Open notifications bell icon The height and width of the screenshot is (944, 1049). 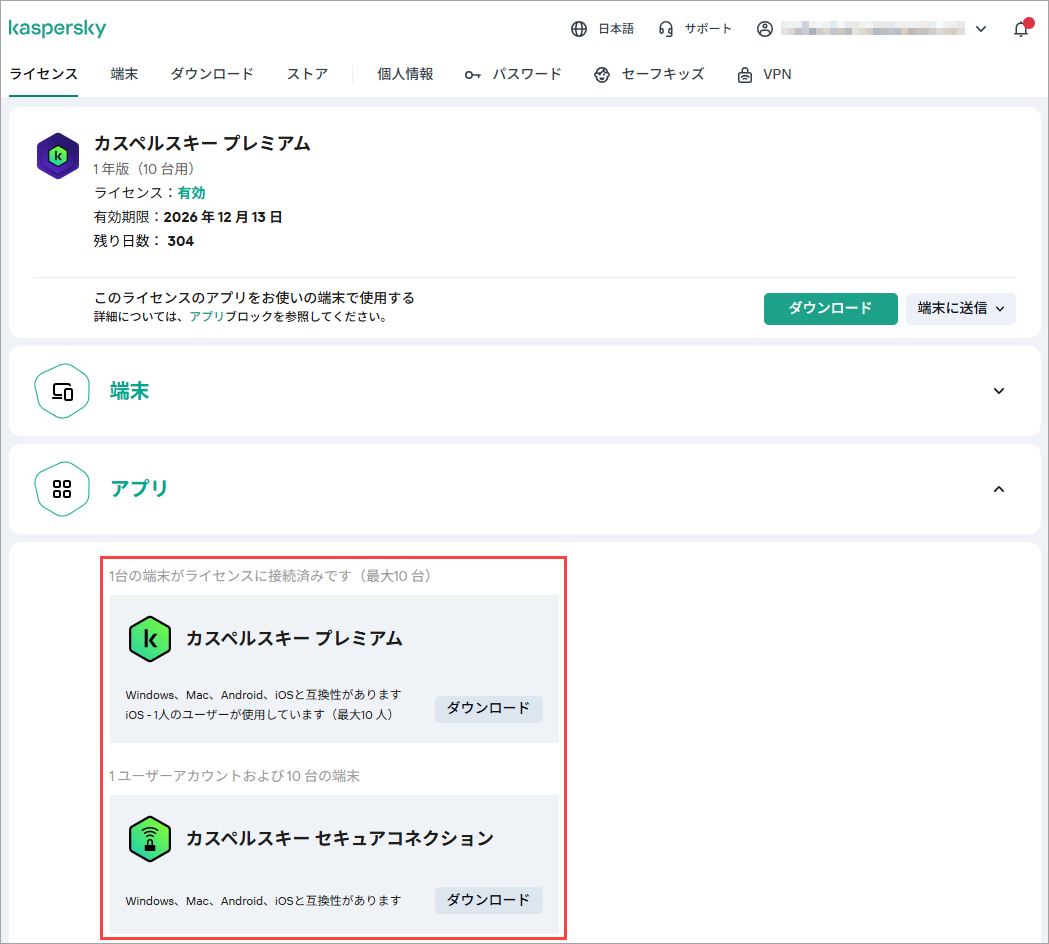click(x=1021, y=29)
